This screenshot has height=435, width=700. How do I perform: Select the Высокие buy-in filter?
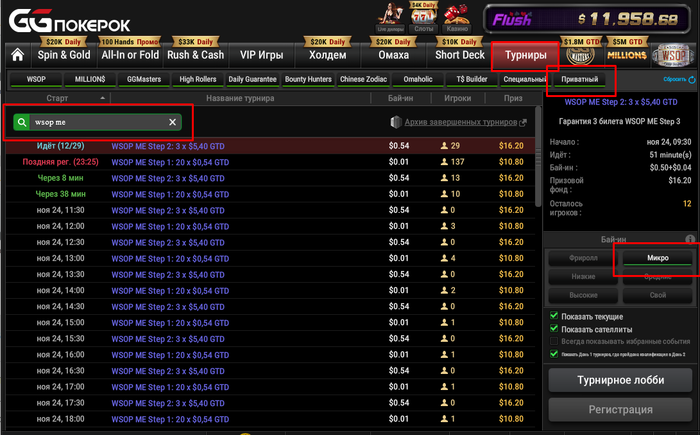pyautogui.click(x=583, y=296)
